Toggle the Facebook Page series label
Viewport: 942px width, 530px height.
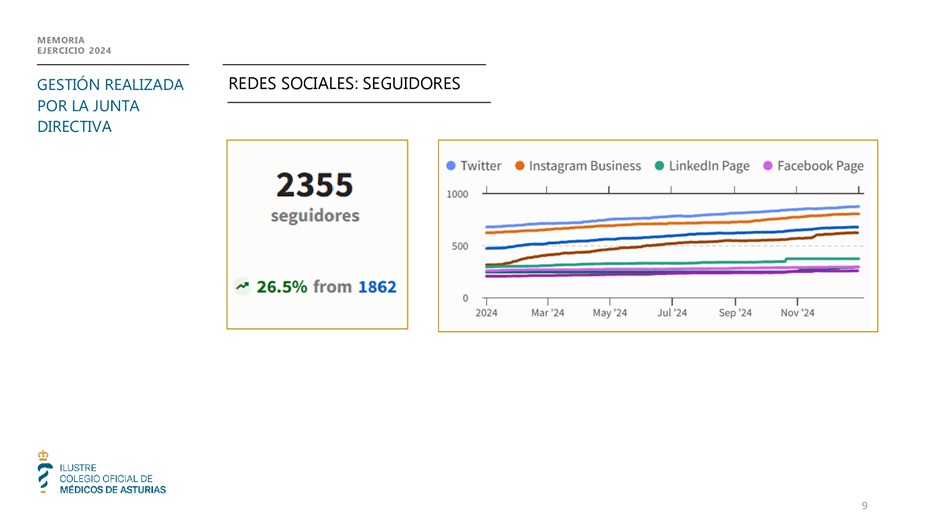820,166
